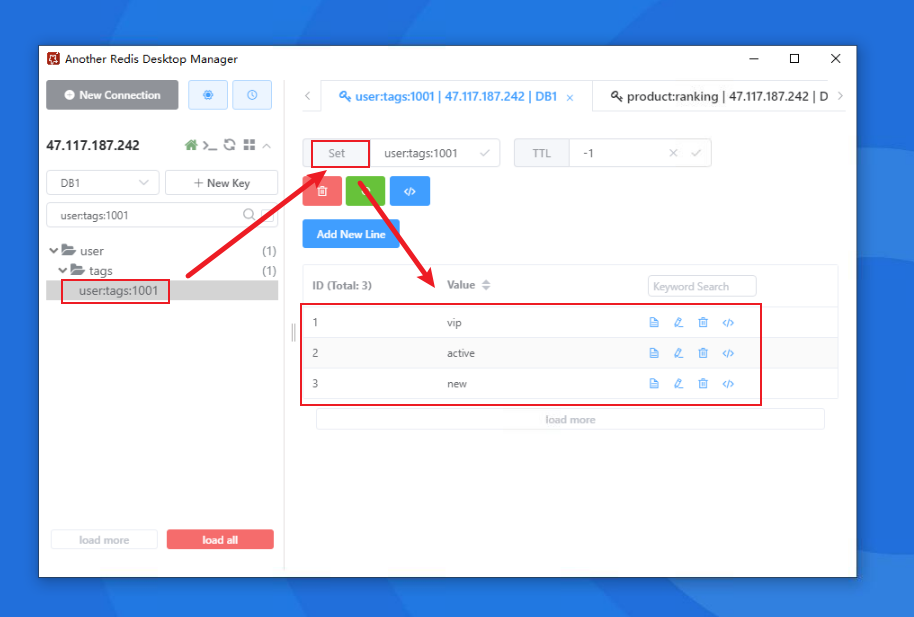This screenshot has width=914, height=617.
Task: Delete the vip row
Action: click(x=703, y=322)
